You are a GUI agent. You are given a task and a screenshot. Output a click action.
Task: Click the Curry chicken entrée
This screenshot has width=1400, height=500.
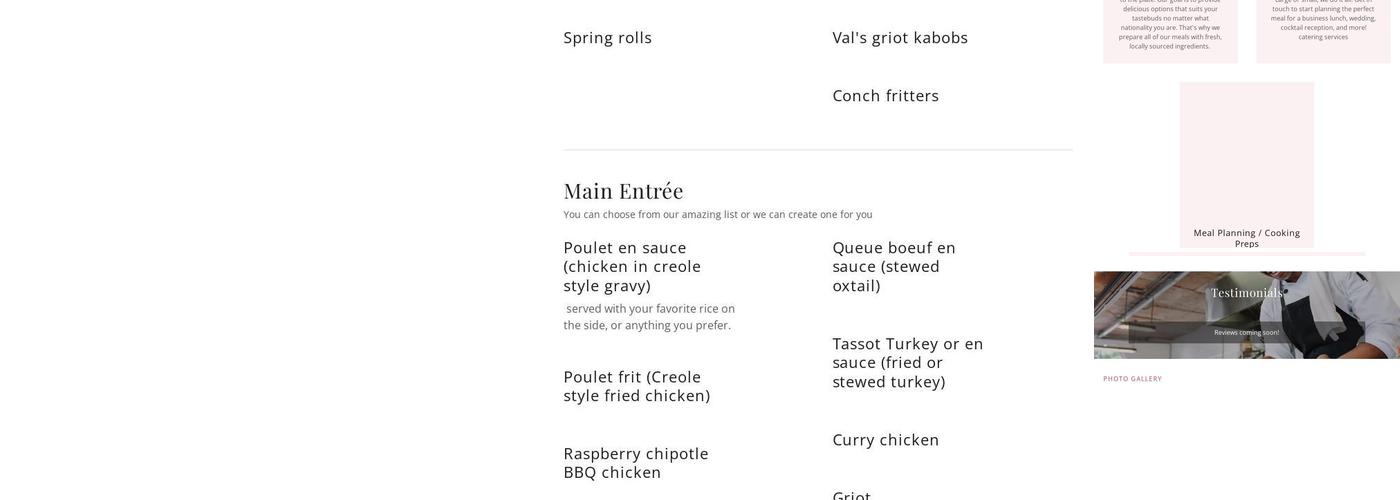tap(885, 440)
